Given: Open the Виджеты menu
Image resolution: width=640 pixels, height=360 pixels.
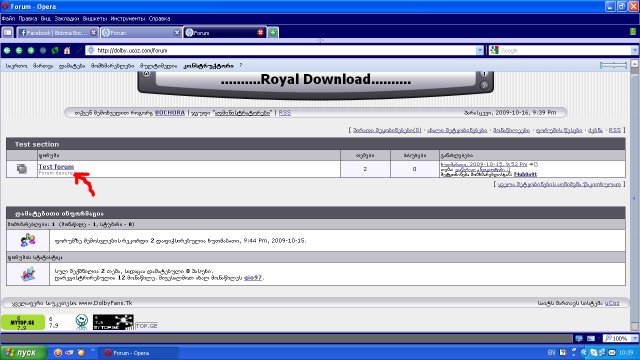Looking at the screenshot, I should coord(95,19).
